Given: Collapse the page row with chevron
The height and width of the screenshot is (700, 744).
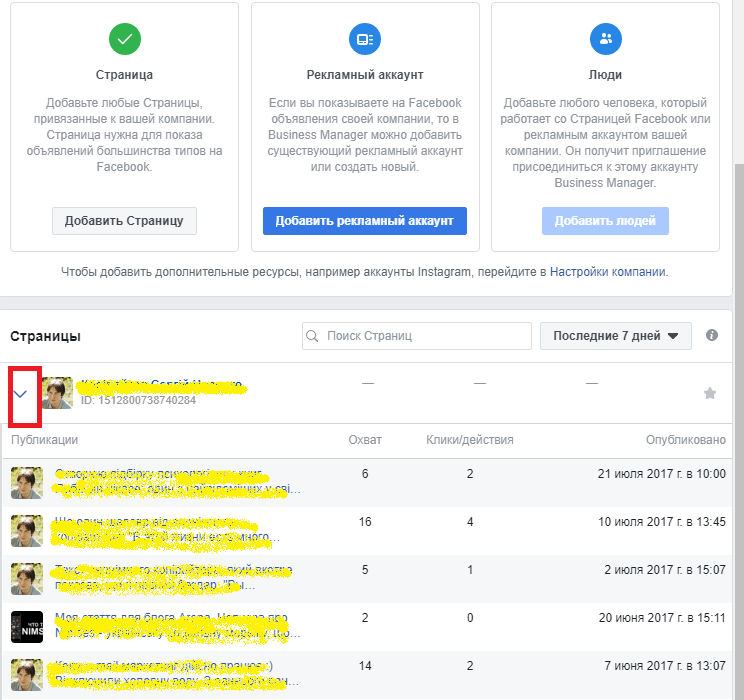Looking at the screenshot, I should (21, 394).
